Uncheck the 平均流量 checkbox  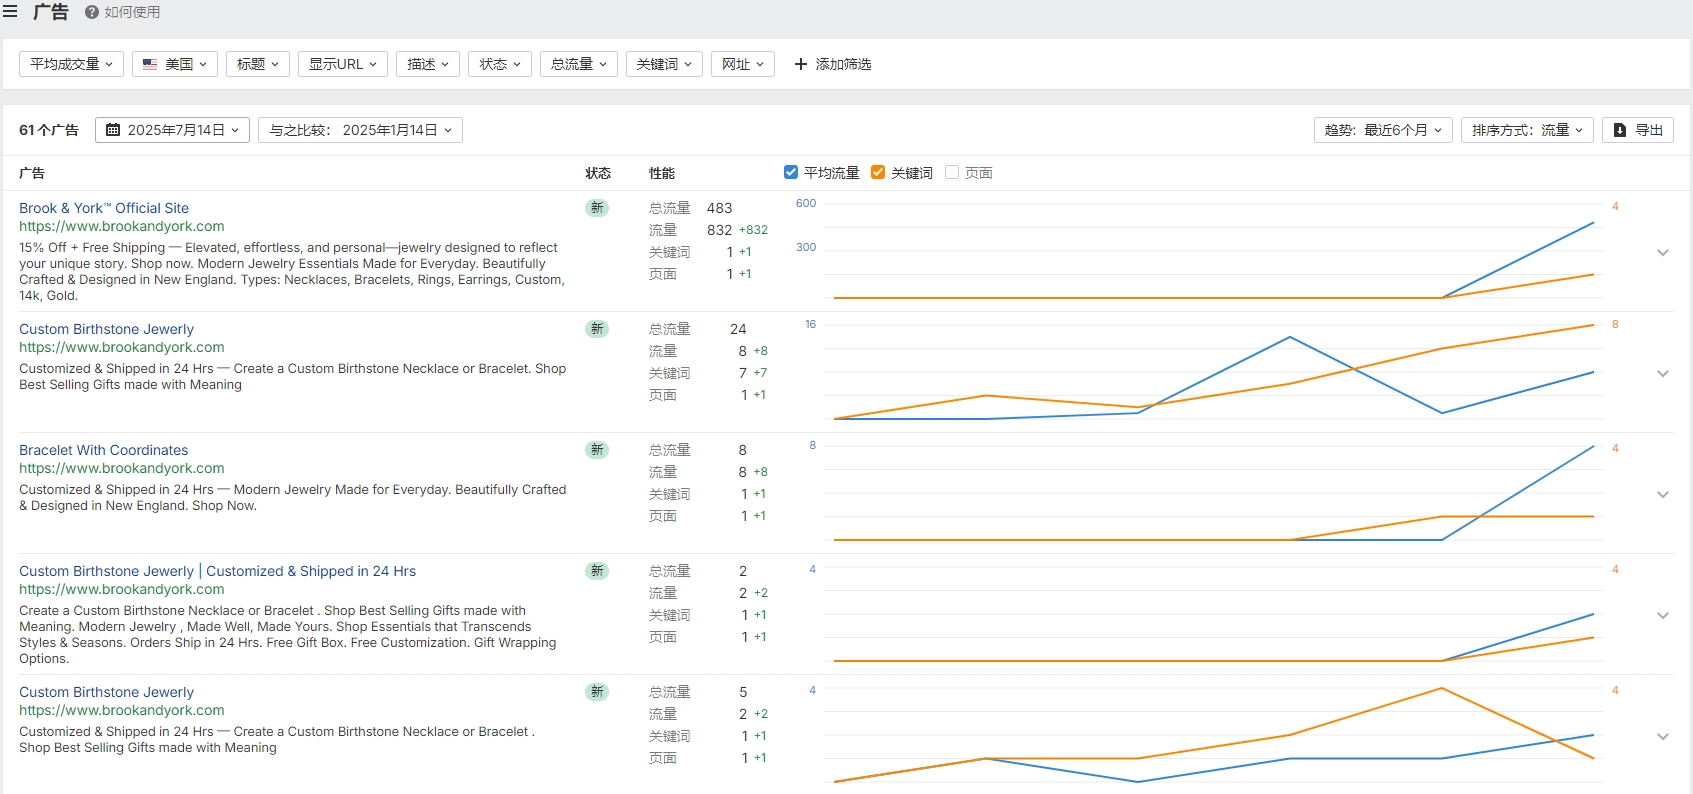tap(791, 172)
